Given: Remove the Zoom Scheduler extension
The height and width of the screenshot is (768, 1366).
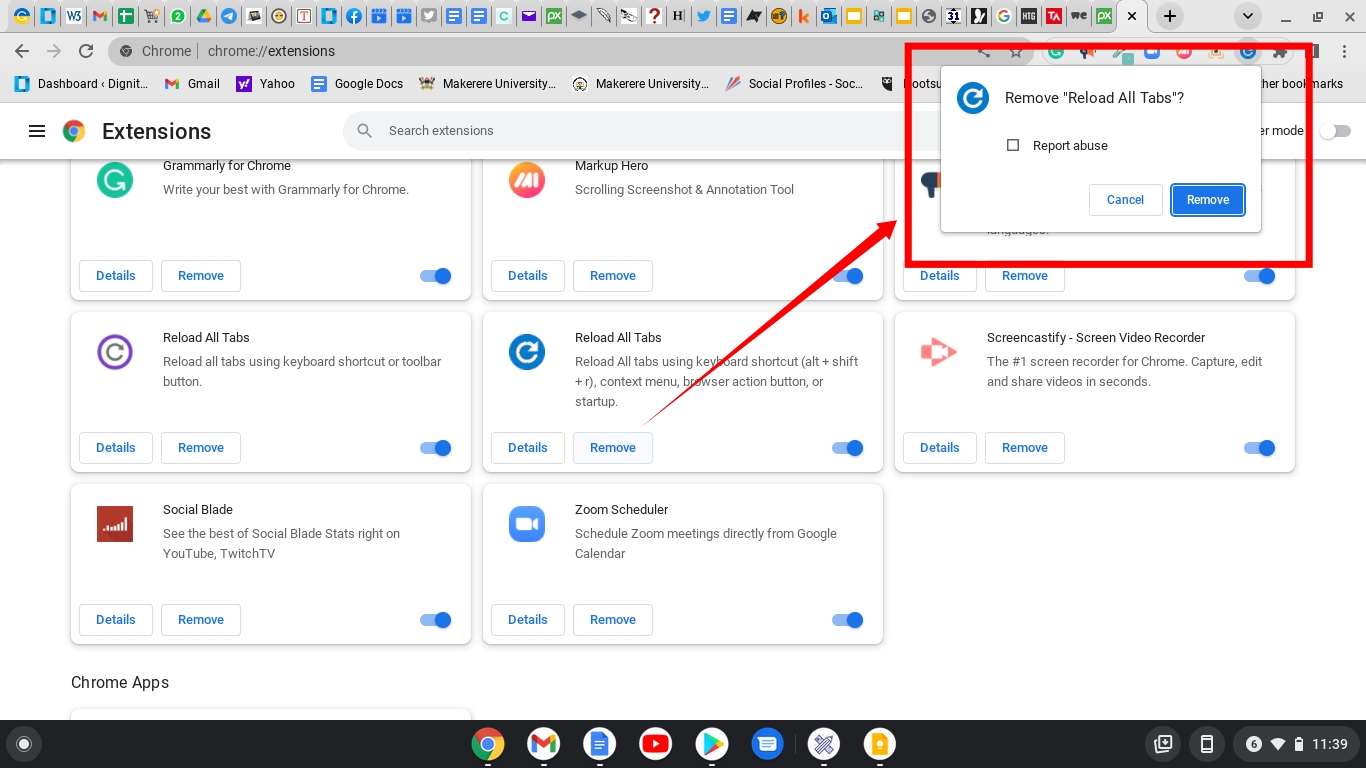Looking at the screenshot, I should click(613, 620).
